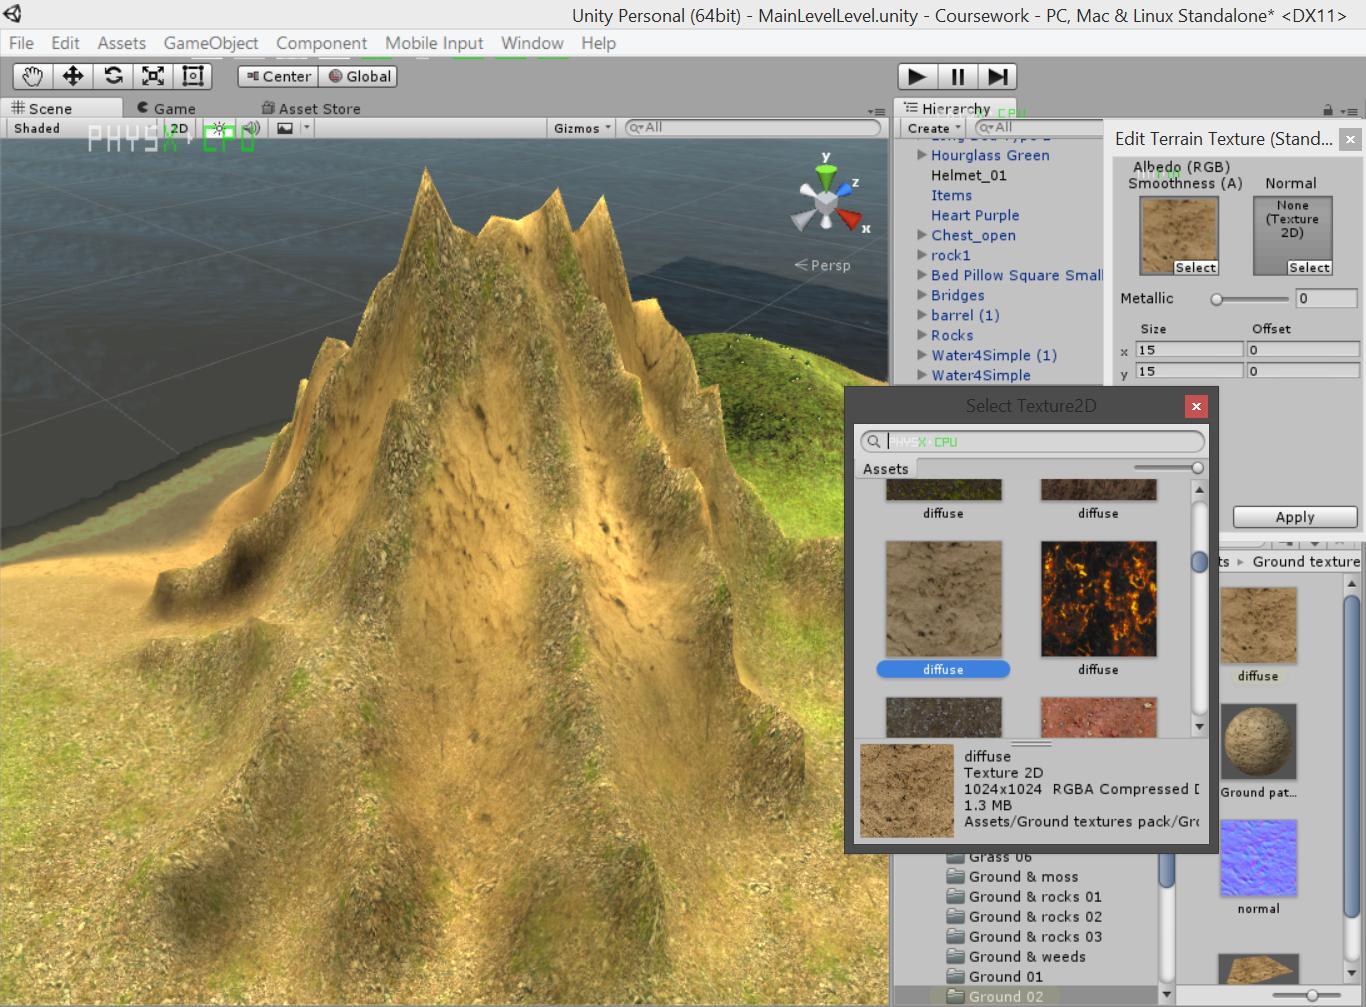Open the GameObject menu
Screen dimensions: 1366x1007
coord(210,43)
